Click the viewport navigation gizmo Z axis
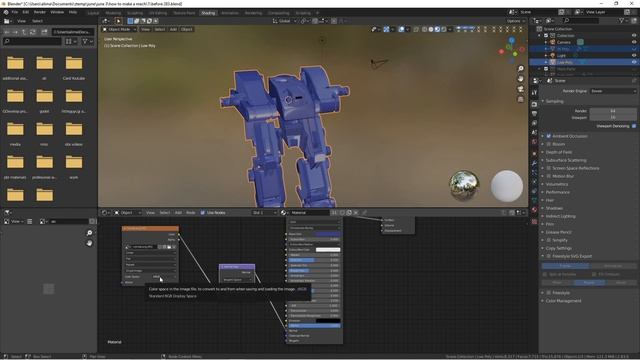 pos(512,40)
